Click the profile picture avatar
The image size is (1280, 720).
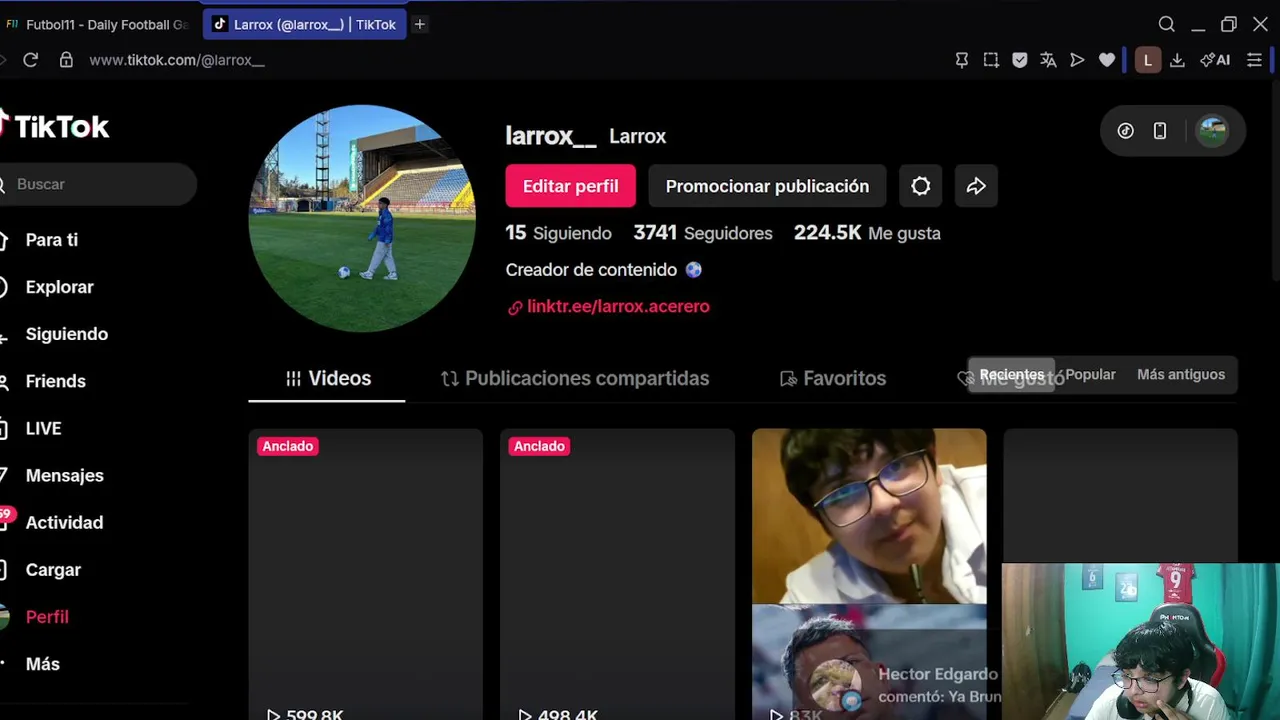tap(362, 217)
